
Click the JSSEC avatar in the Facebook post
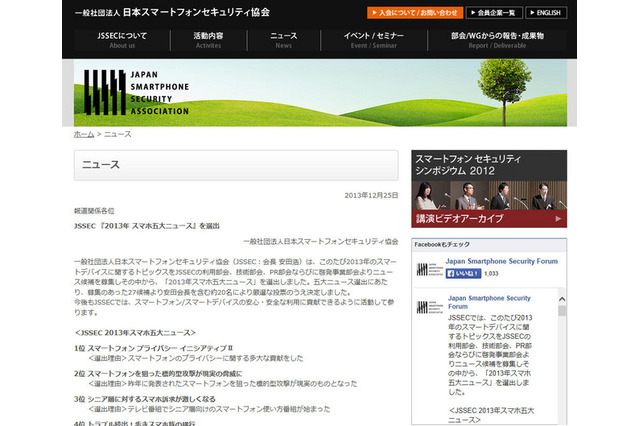click(429, 307)
